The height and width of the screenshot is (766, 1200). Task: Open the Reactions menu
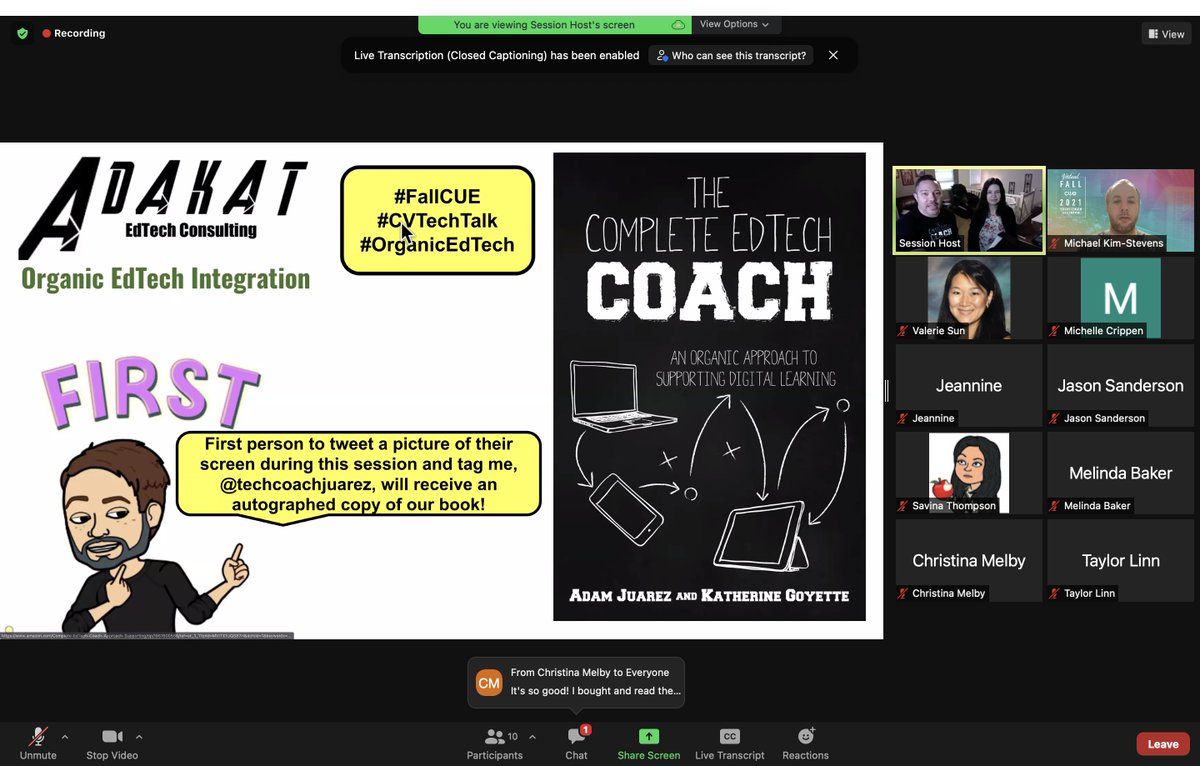(x=806, y=743)
